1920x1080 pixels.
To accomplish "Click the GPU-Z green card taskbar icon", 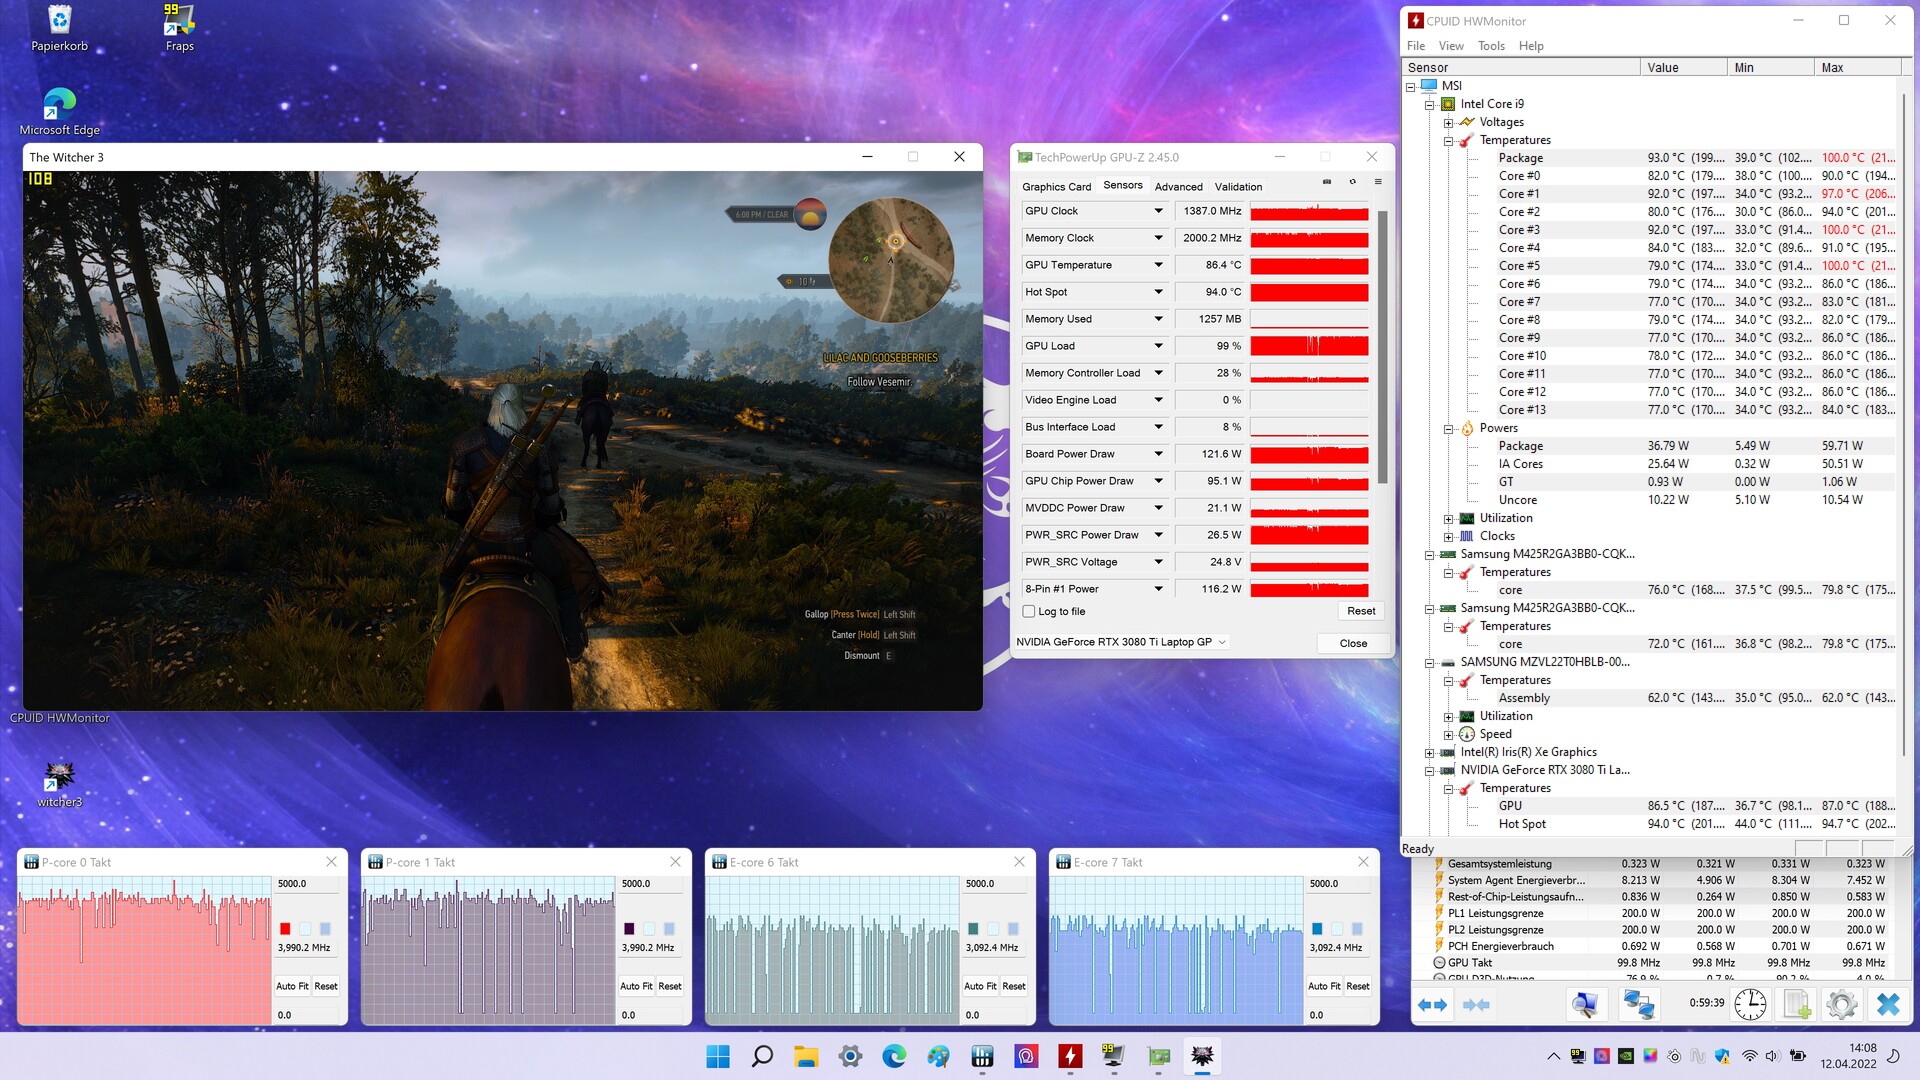I will coord(1158,1056).
